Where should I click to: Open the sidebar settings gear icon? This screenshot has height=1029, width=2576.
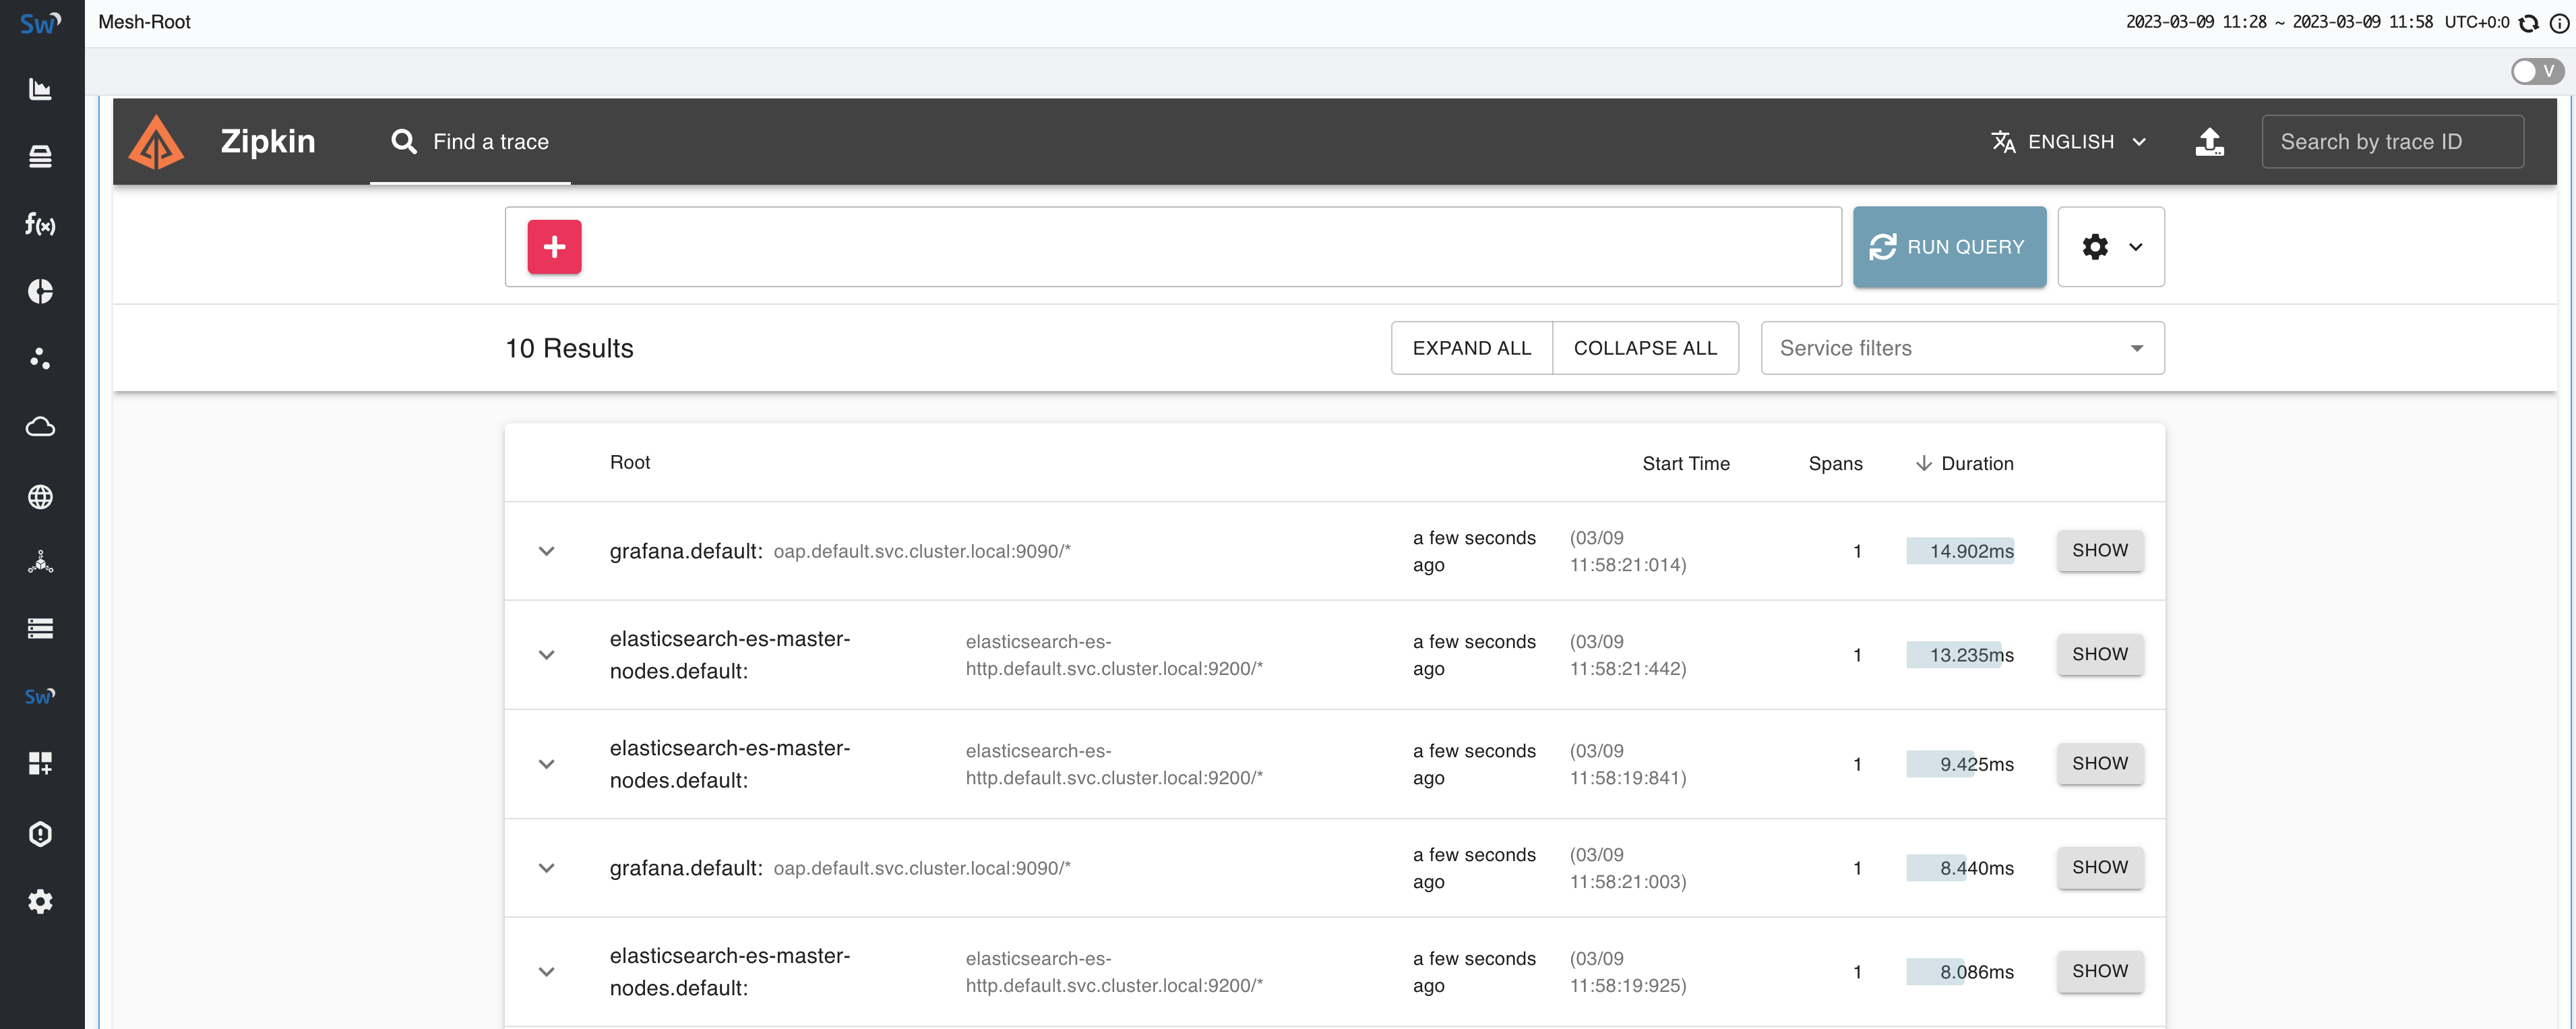tap(40, 902)
